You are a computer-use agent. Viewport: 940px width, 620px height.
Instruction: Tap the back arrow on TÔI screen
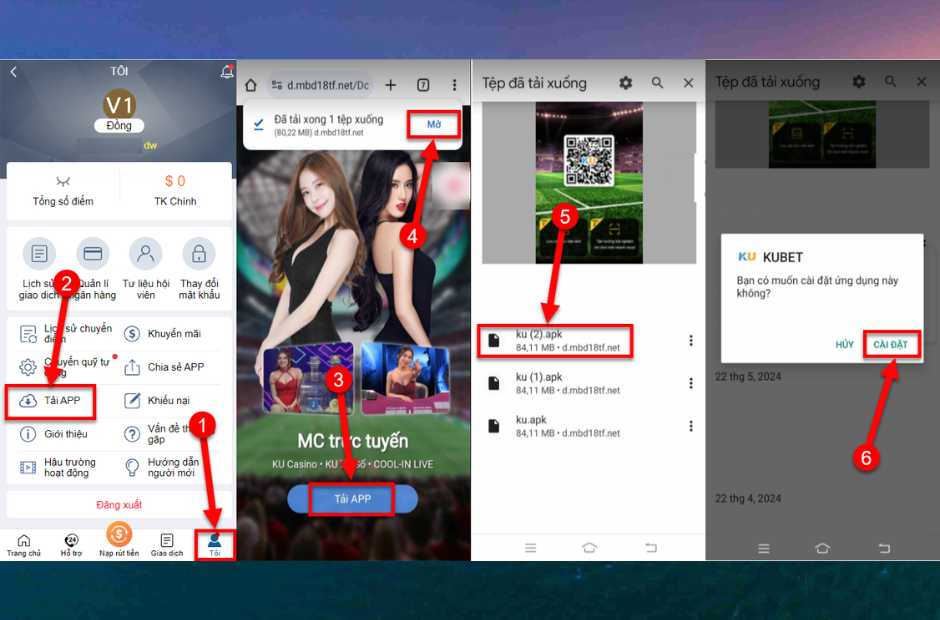point(14,72)
